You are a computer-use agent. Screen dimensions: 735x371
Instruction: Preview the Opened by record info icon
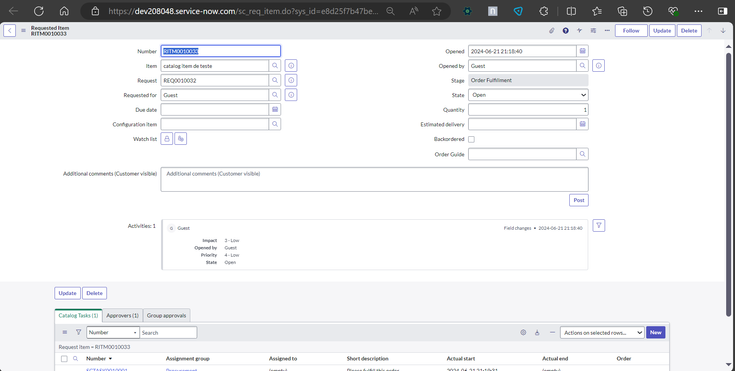tap(599, 66)
